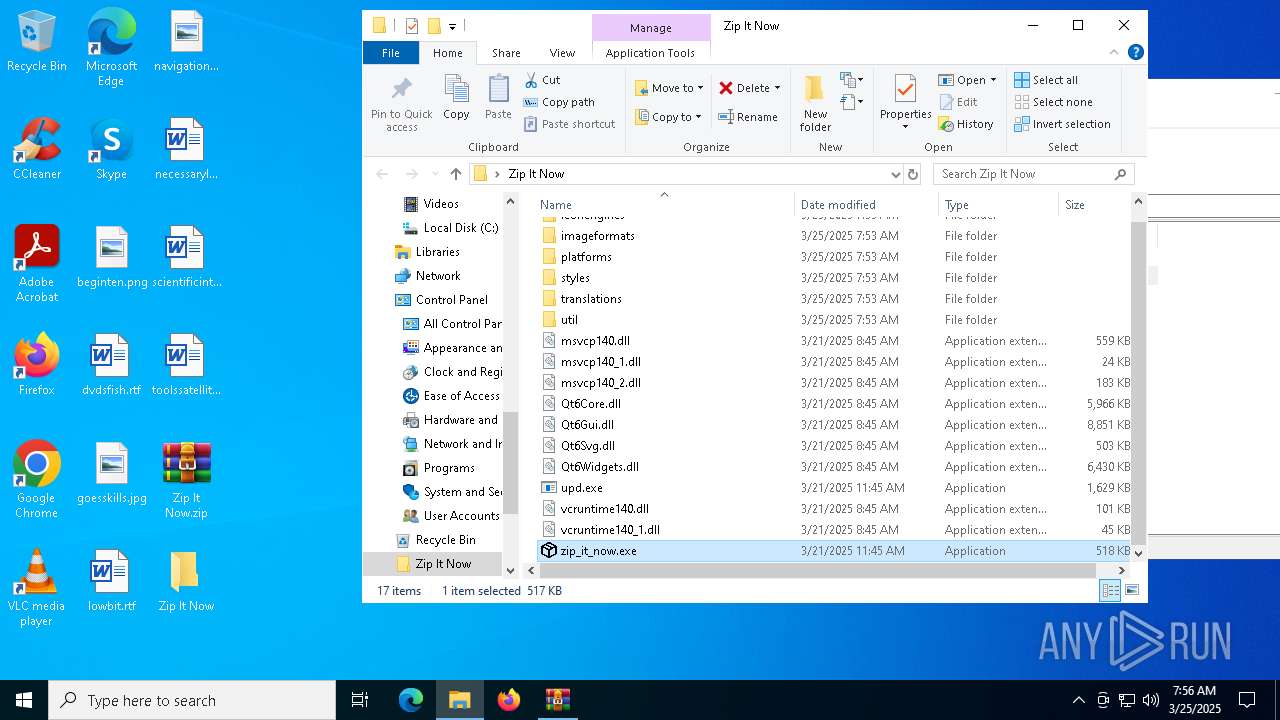
Task: Open Firefox from the taskbar
Action: click(x=509, y=700)
